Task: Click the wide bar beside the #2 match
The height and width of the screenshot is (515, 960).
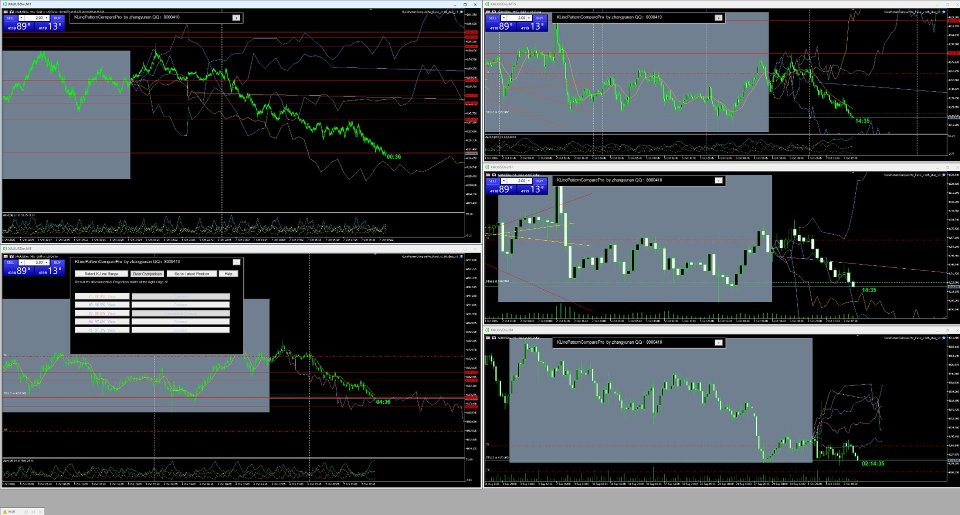Action: coord(181,304)
